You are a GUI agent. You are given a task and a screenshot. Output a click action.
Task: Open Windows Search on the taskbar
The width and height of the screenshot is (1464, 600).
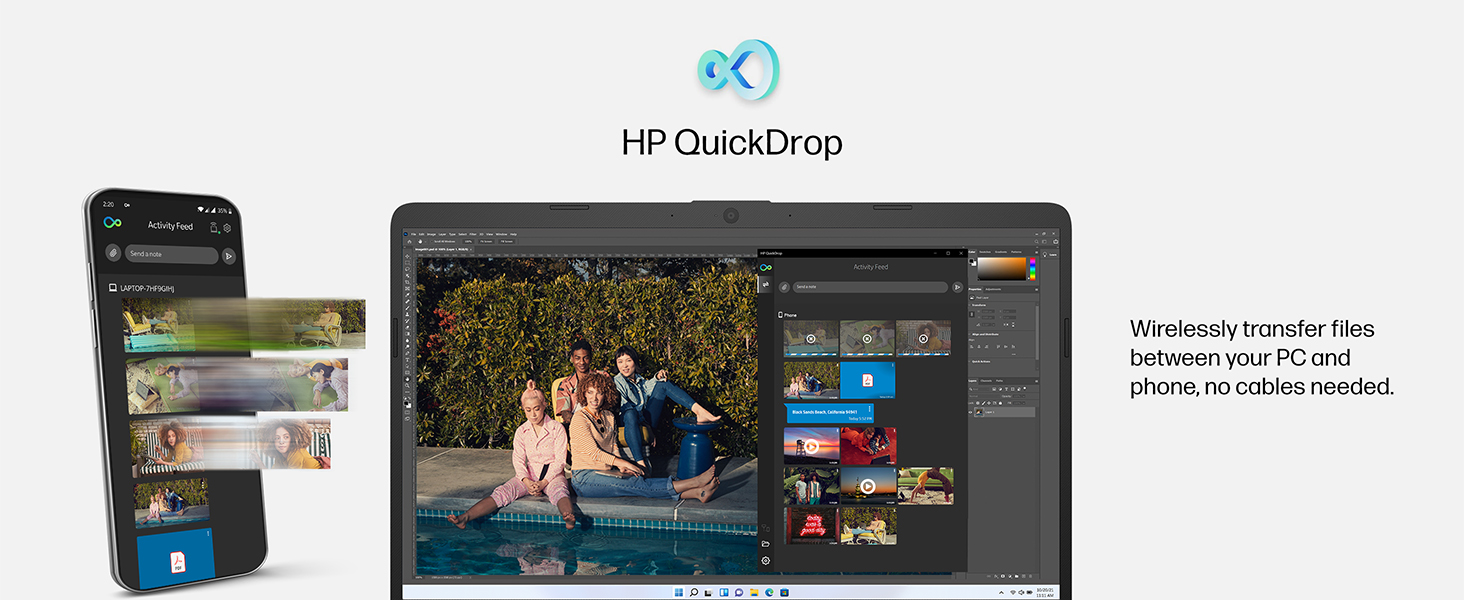point(694,592)
